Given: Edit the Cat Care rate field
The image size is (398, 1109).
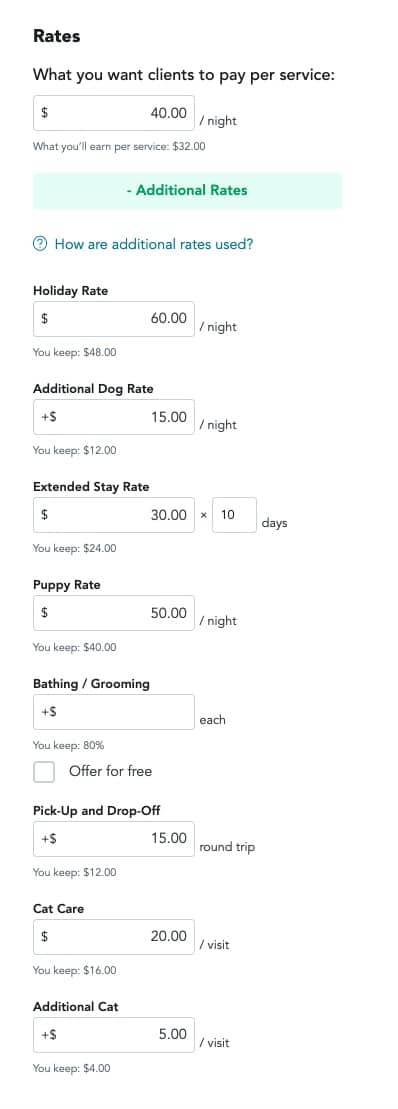Looking at the screenshot, I should click(x=114, y=936).
